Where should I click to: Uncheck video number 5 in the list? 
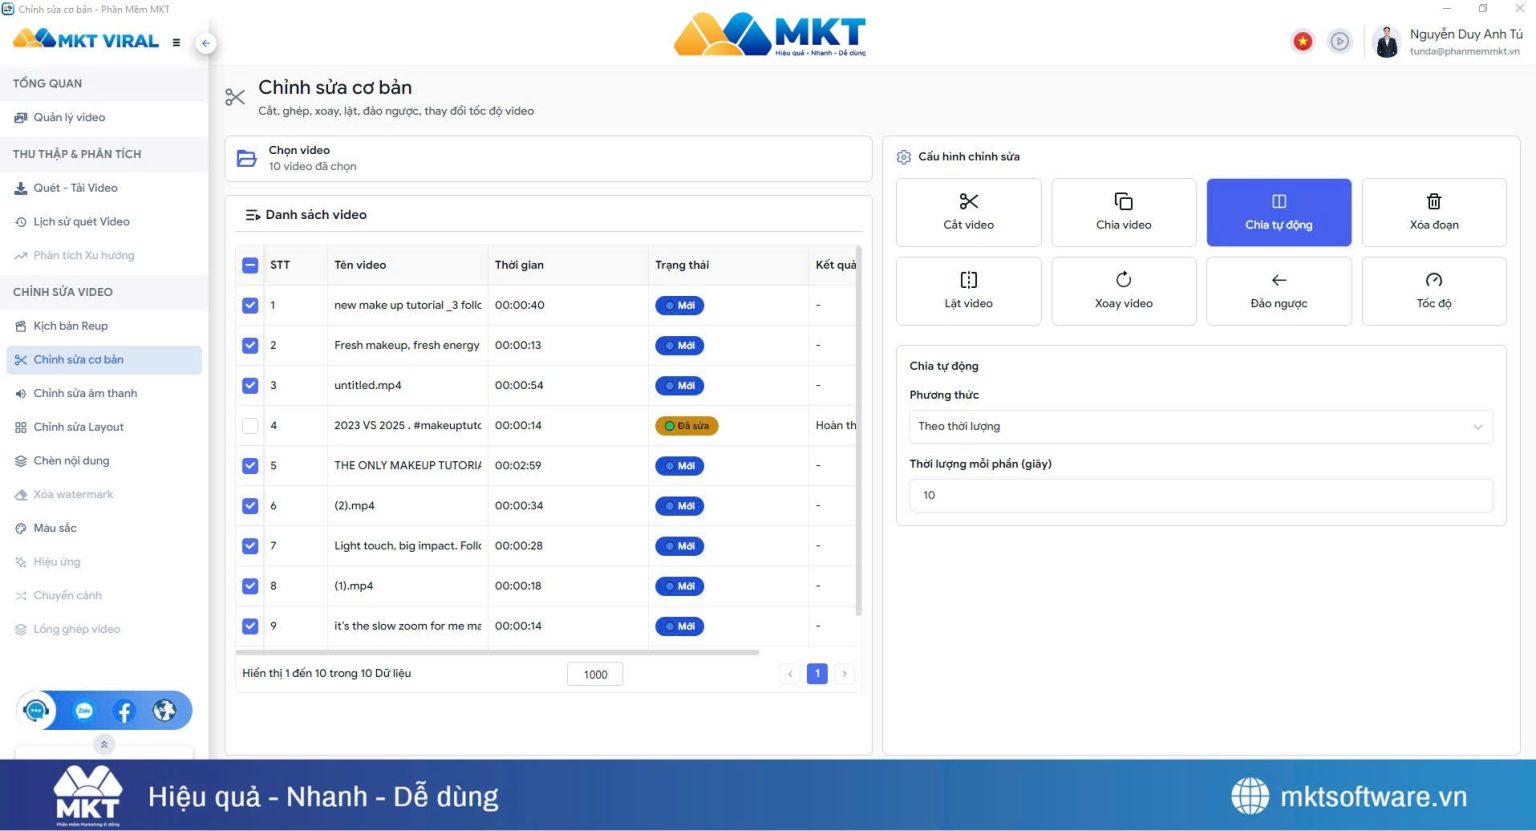[x=249, y=465]
